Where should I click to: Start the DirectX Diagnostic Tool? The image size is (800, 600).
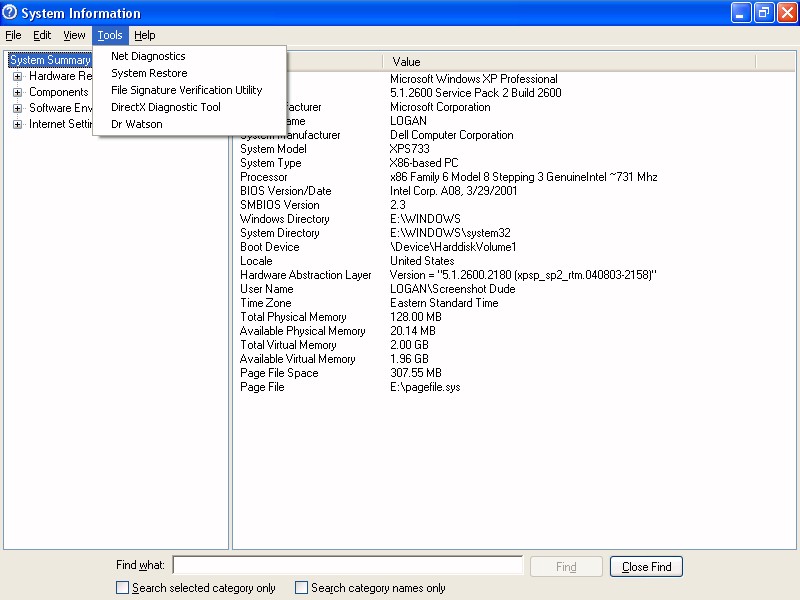tap(166, 107)
